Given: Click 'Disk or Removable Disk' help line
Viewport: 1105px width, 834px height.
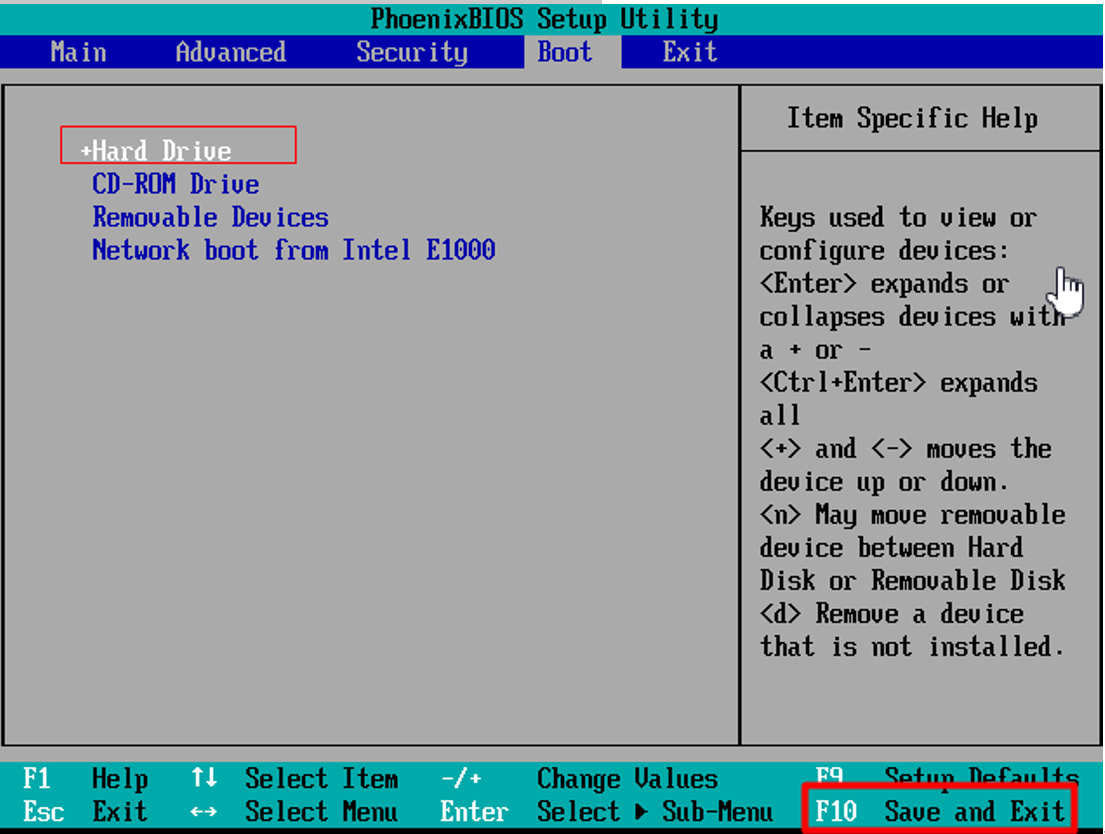Looking at the screenshot, I should click(913, 580).
